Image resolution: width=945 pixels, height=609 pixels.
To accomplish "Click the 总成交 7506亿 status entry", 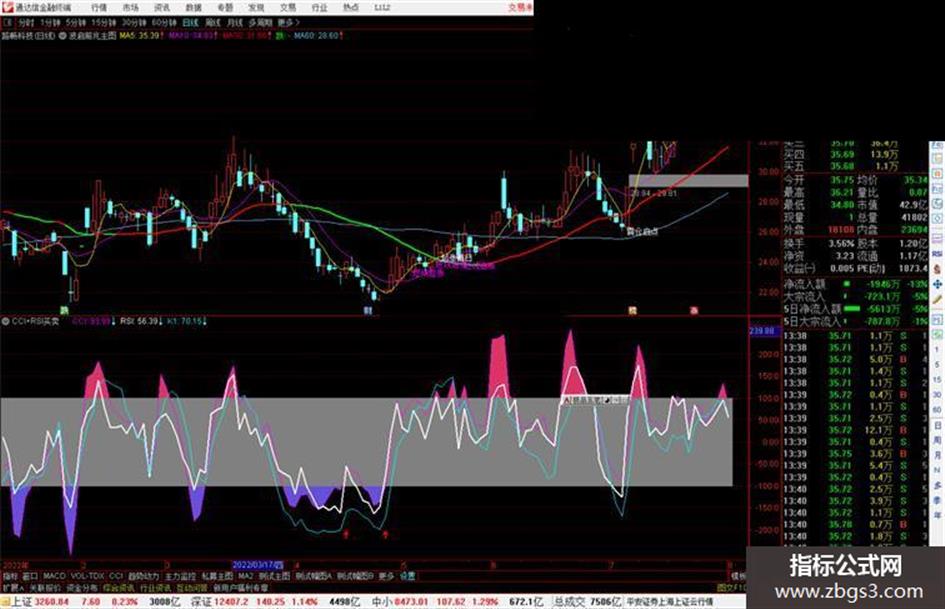I will [x=588, y=602].
